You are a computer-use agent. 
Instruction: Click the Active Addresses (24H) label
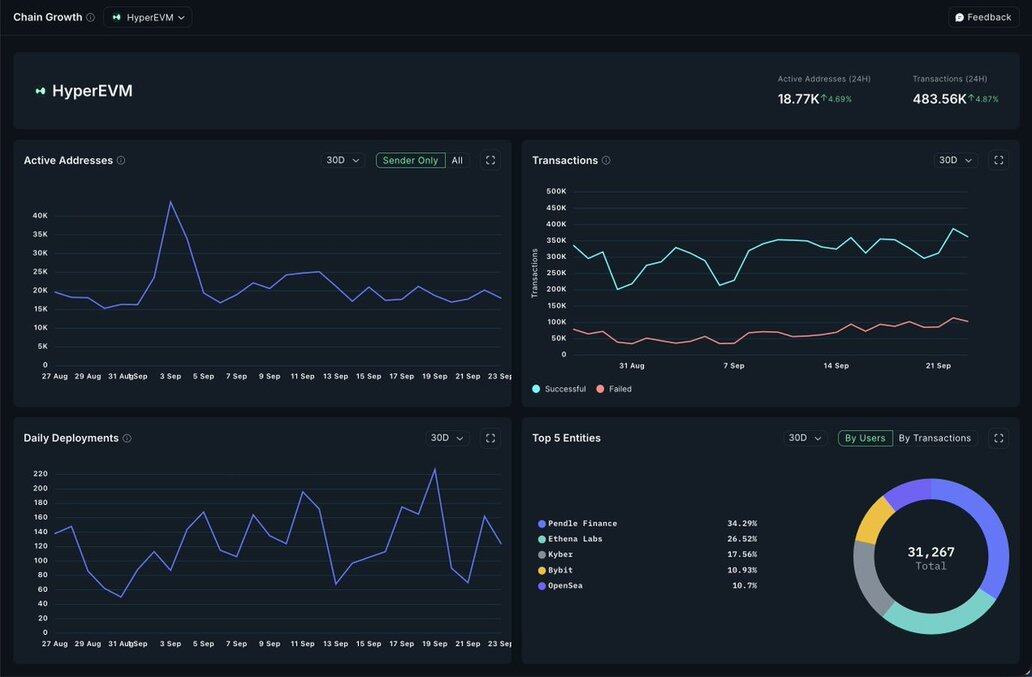(x=824, y=79)
